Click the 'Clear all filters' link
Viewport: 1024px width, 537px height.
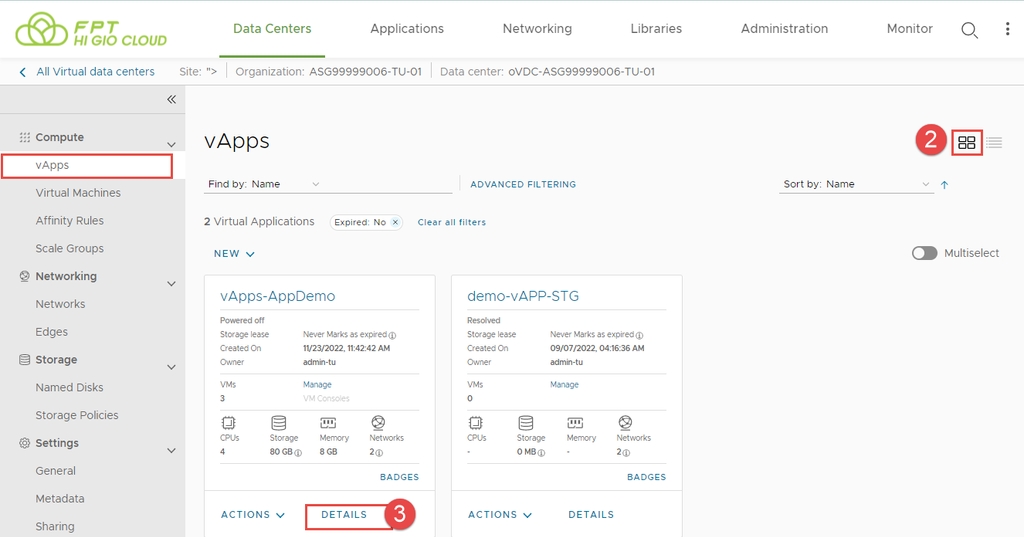pos(451,222)
